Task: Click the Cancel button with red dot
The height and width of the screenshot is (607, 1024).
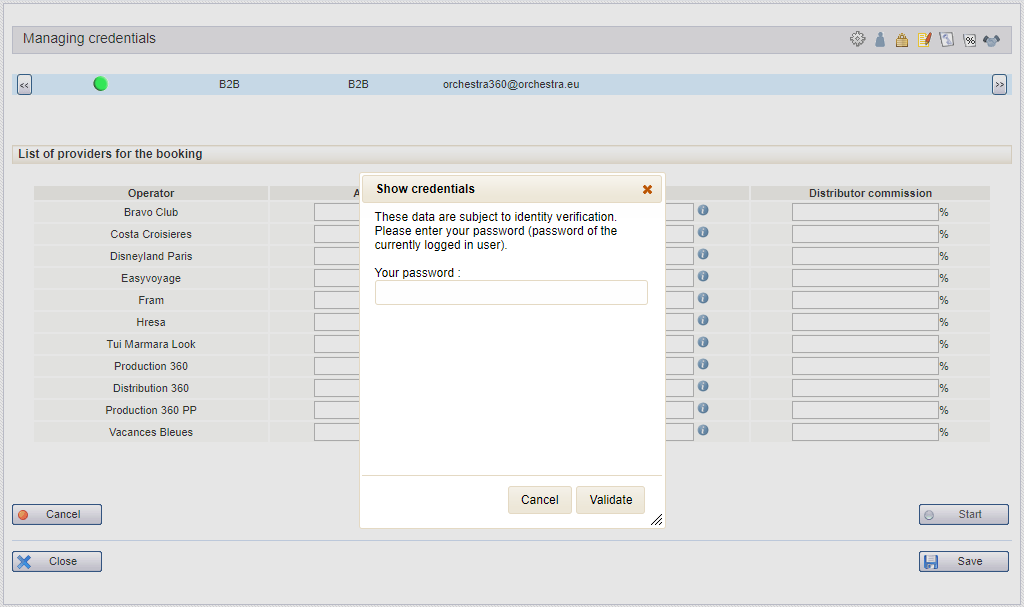Action: (x=57, y=515)
